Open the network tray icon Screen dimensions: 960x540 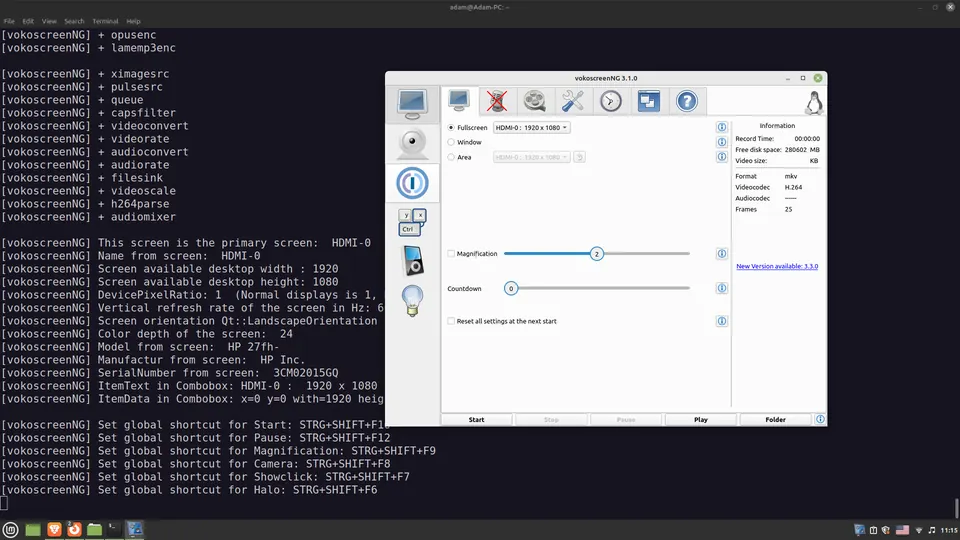pyautogui.click(x=918, y=530)
